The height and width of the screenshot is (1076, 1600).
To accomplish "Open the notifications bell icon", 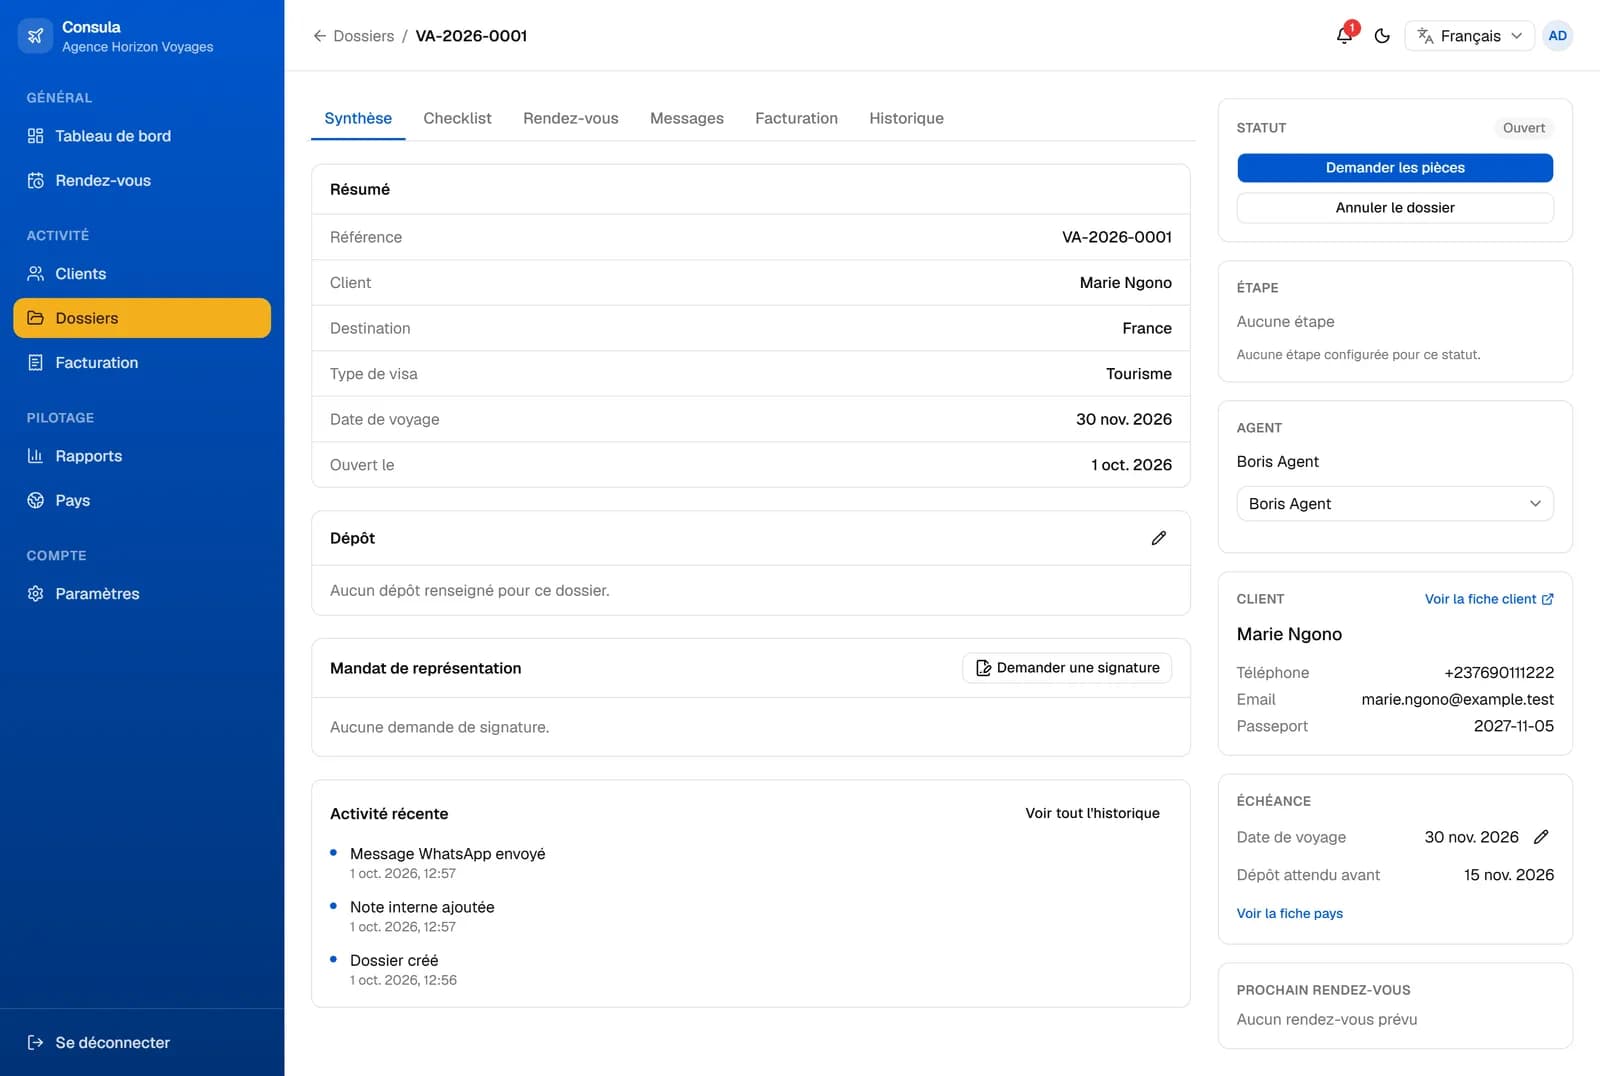I will coord(1345,36).
